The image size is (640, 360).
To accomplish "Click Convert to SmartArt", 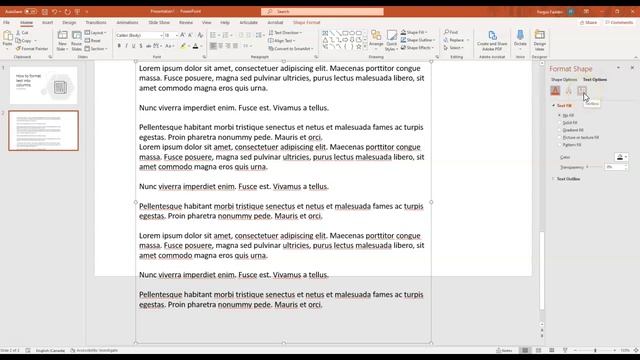I will coord(290,49).
